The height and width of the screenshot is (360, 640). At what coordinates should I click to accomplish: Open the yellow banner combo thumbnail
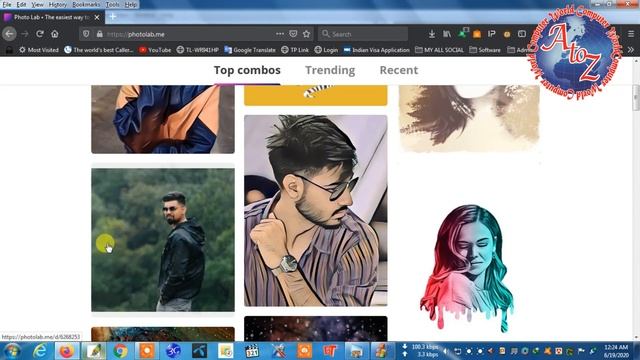click(x=316, y=95)
